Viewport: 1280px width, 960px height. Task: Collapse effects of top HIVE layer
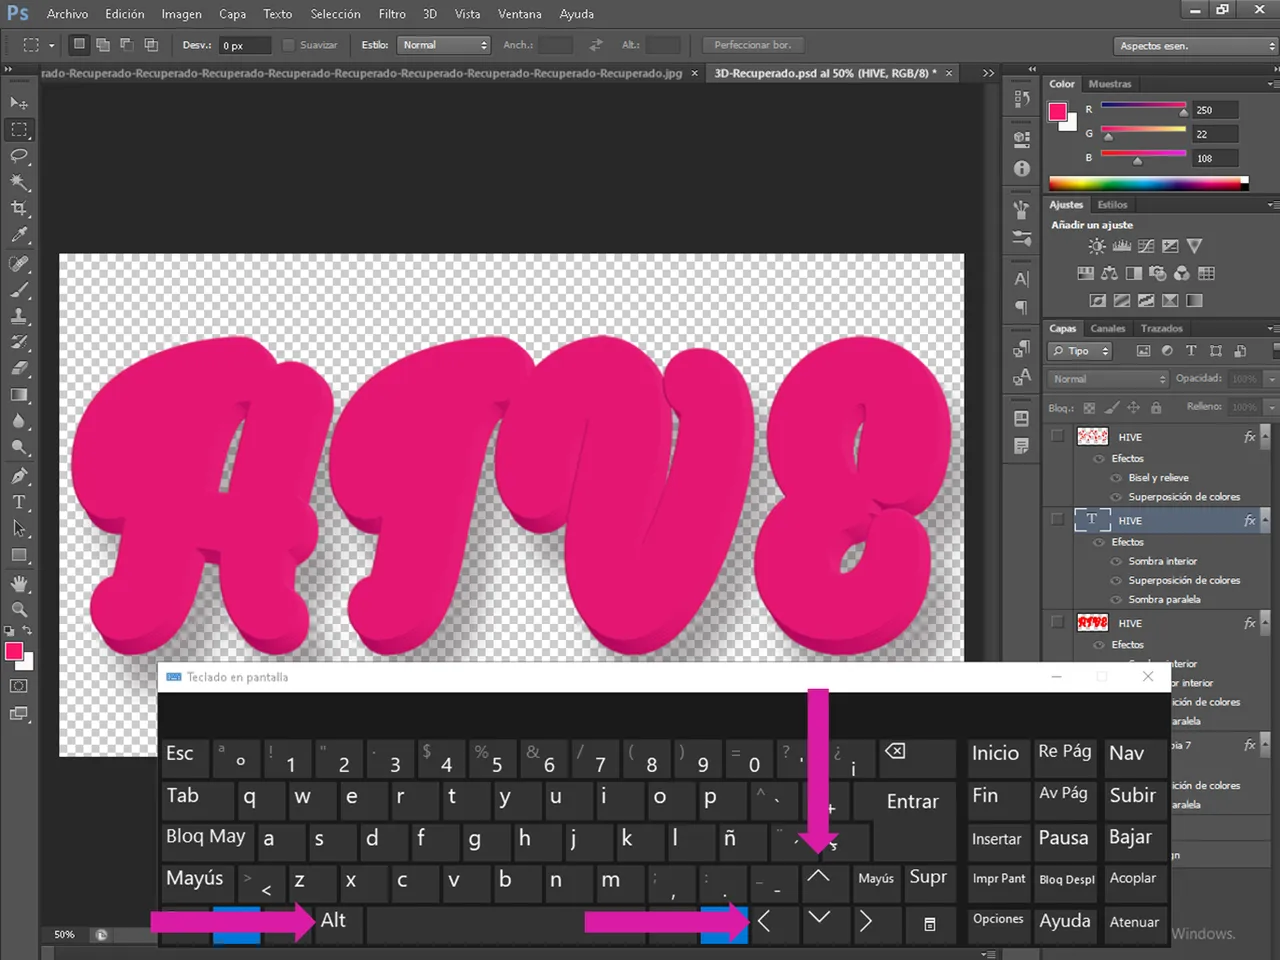(1265, 437)
